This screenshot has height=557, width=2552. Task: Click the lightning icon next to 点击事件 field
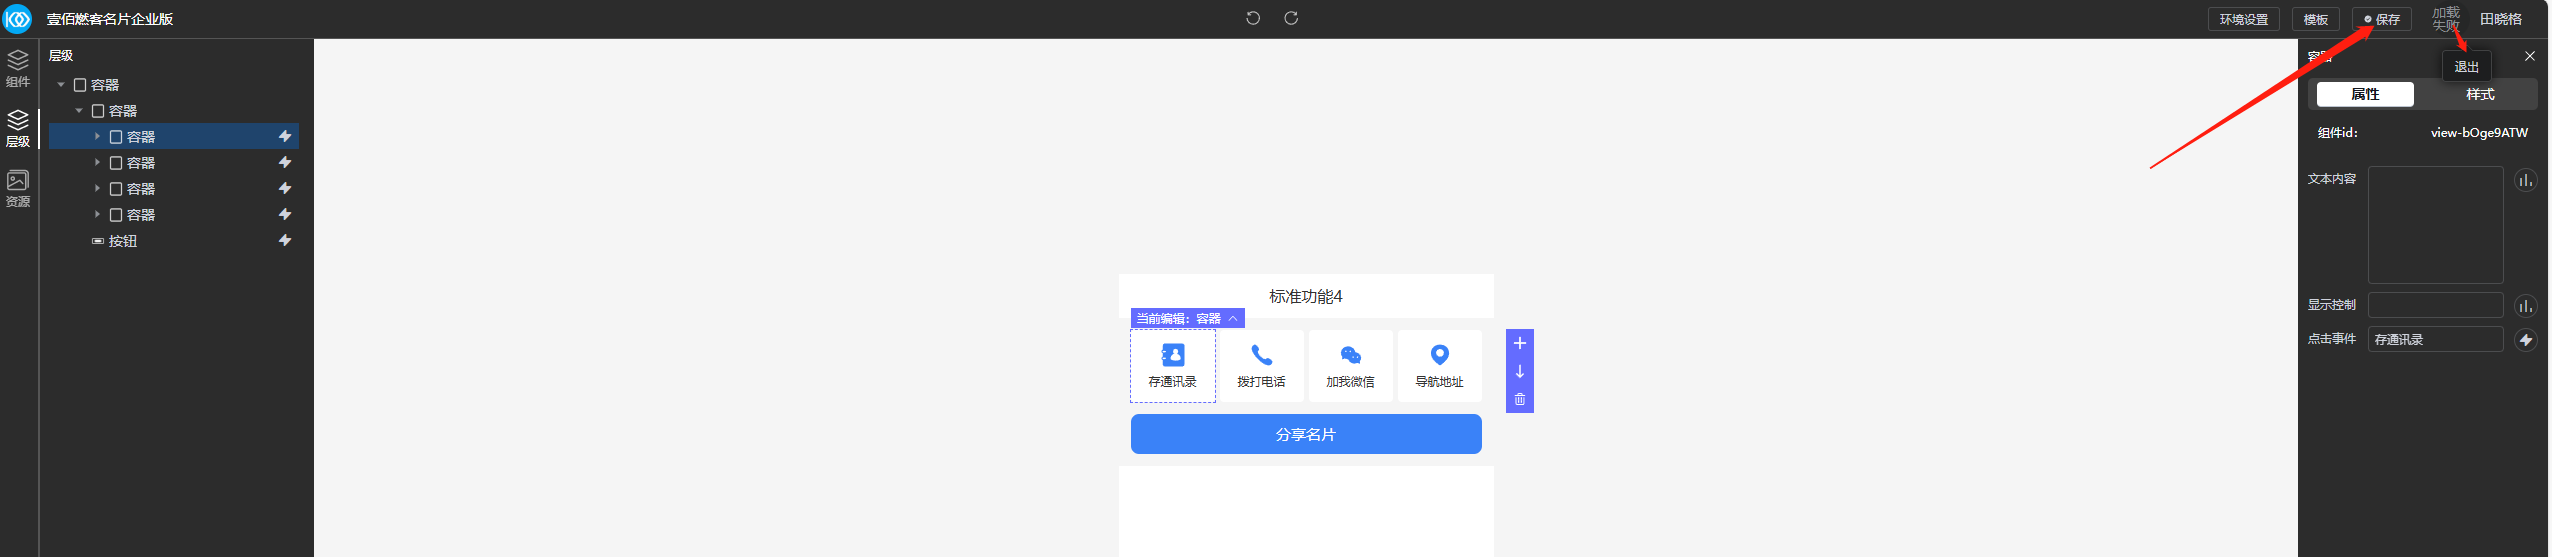coord(2525,340)
